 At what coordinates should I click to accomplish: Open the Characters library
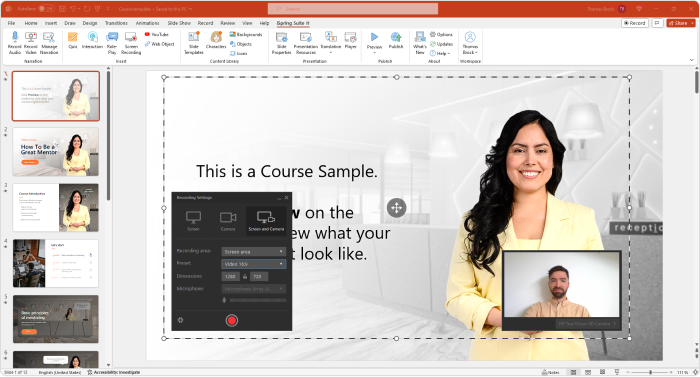(216, 40)
